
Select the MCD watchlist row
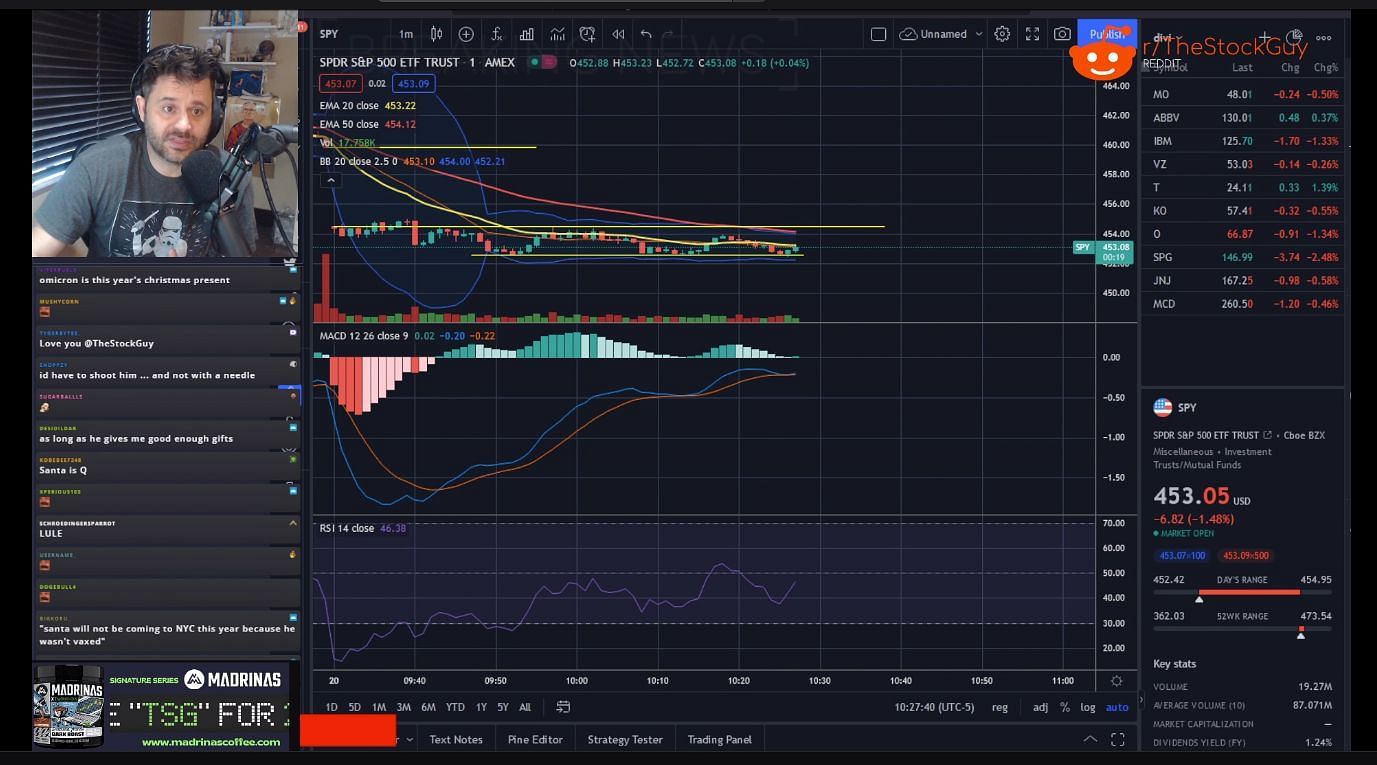1242,304
